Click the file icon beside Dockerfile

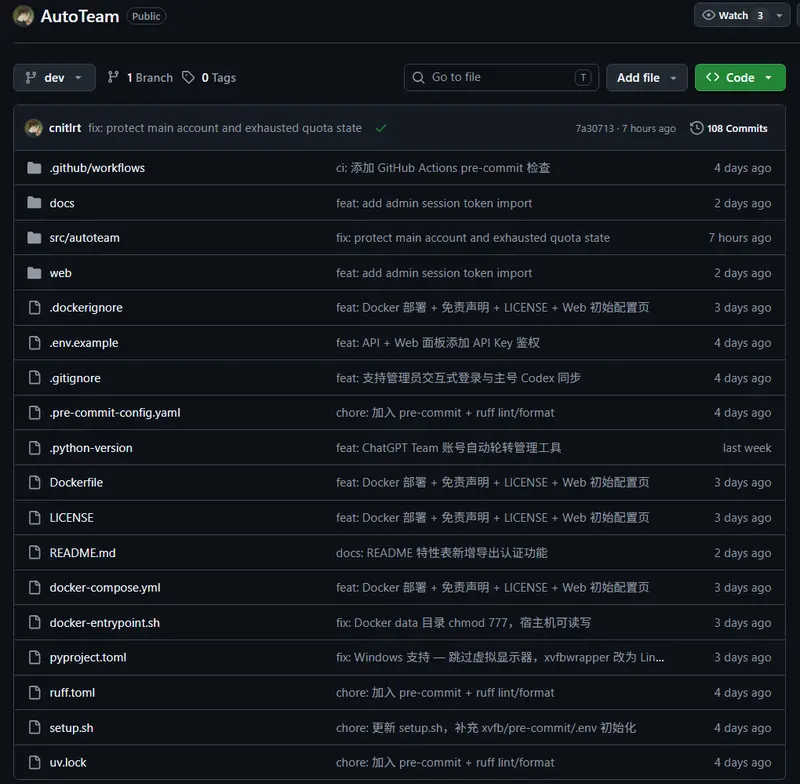(x=35, y=483)
